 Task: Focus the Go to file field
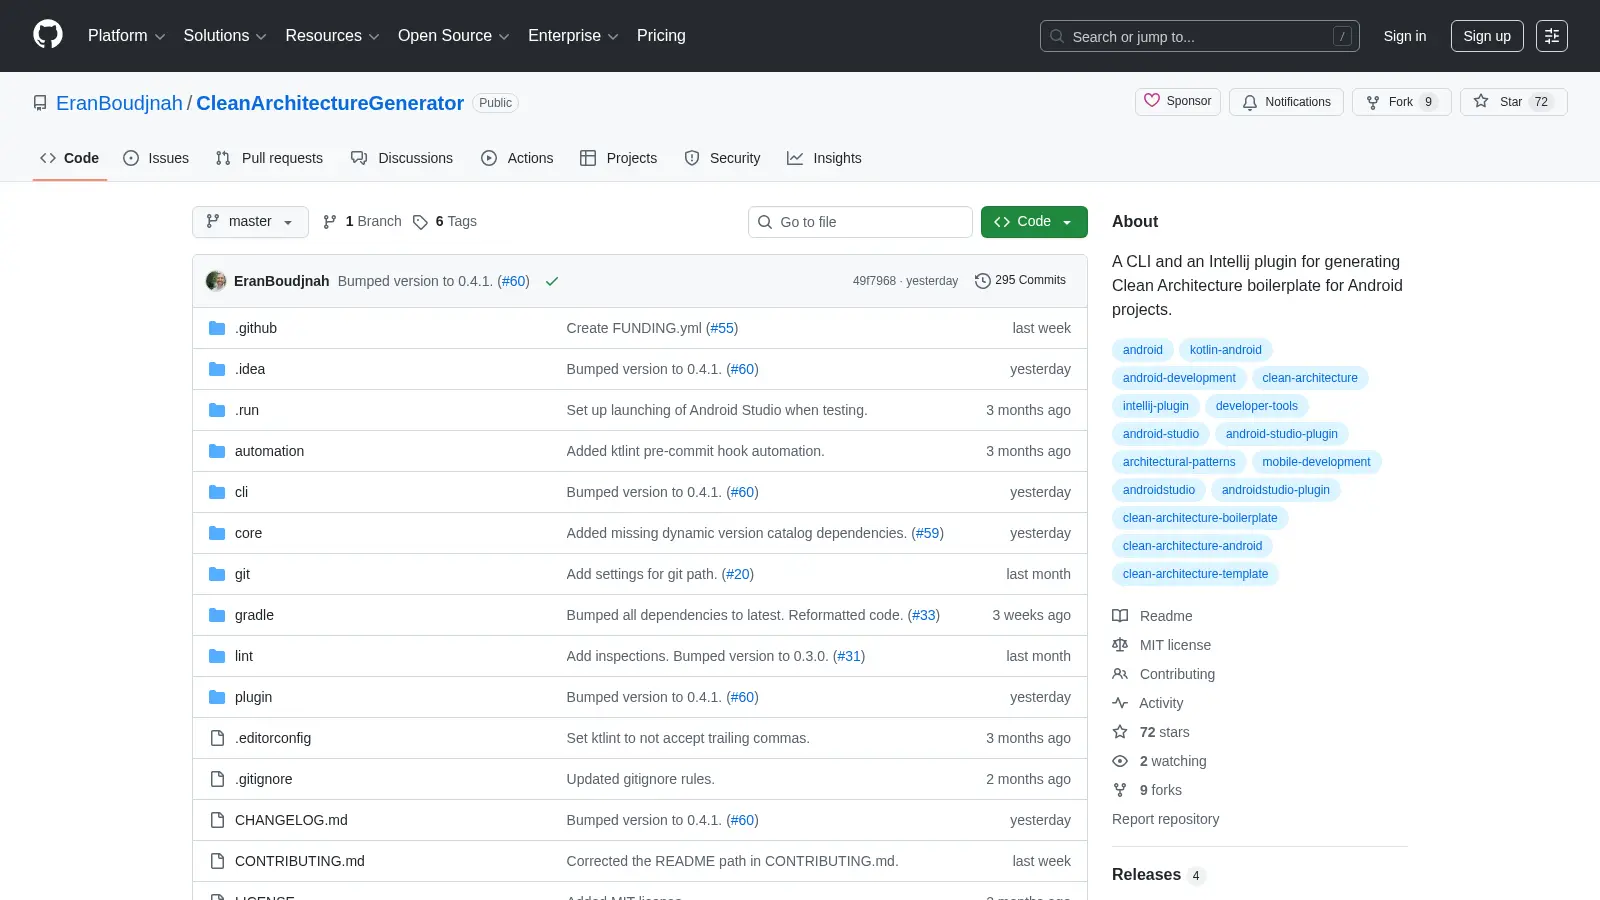coord(860,222)
